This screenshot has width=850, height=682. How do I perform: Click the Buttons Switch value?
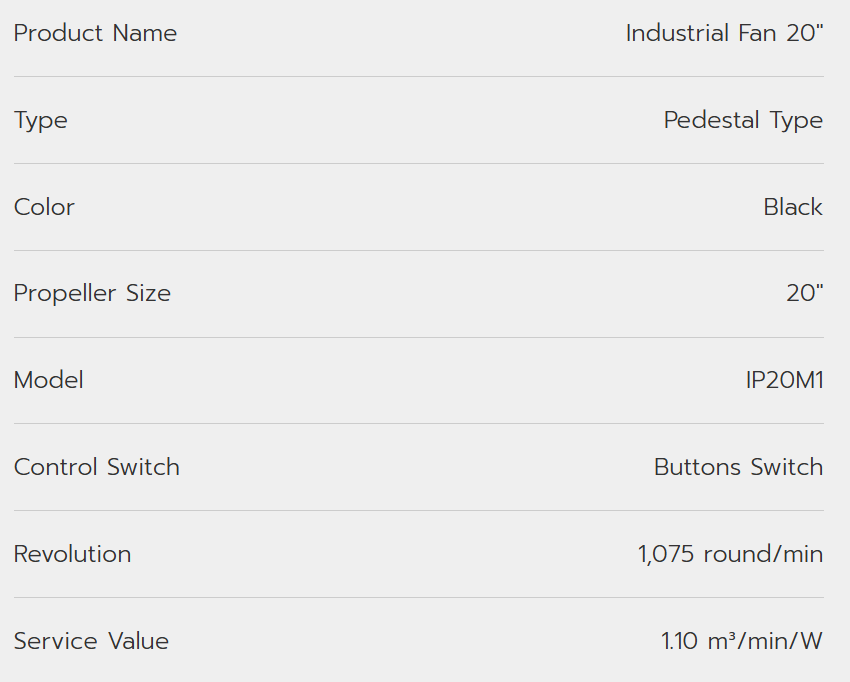click(738, 467)
